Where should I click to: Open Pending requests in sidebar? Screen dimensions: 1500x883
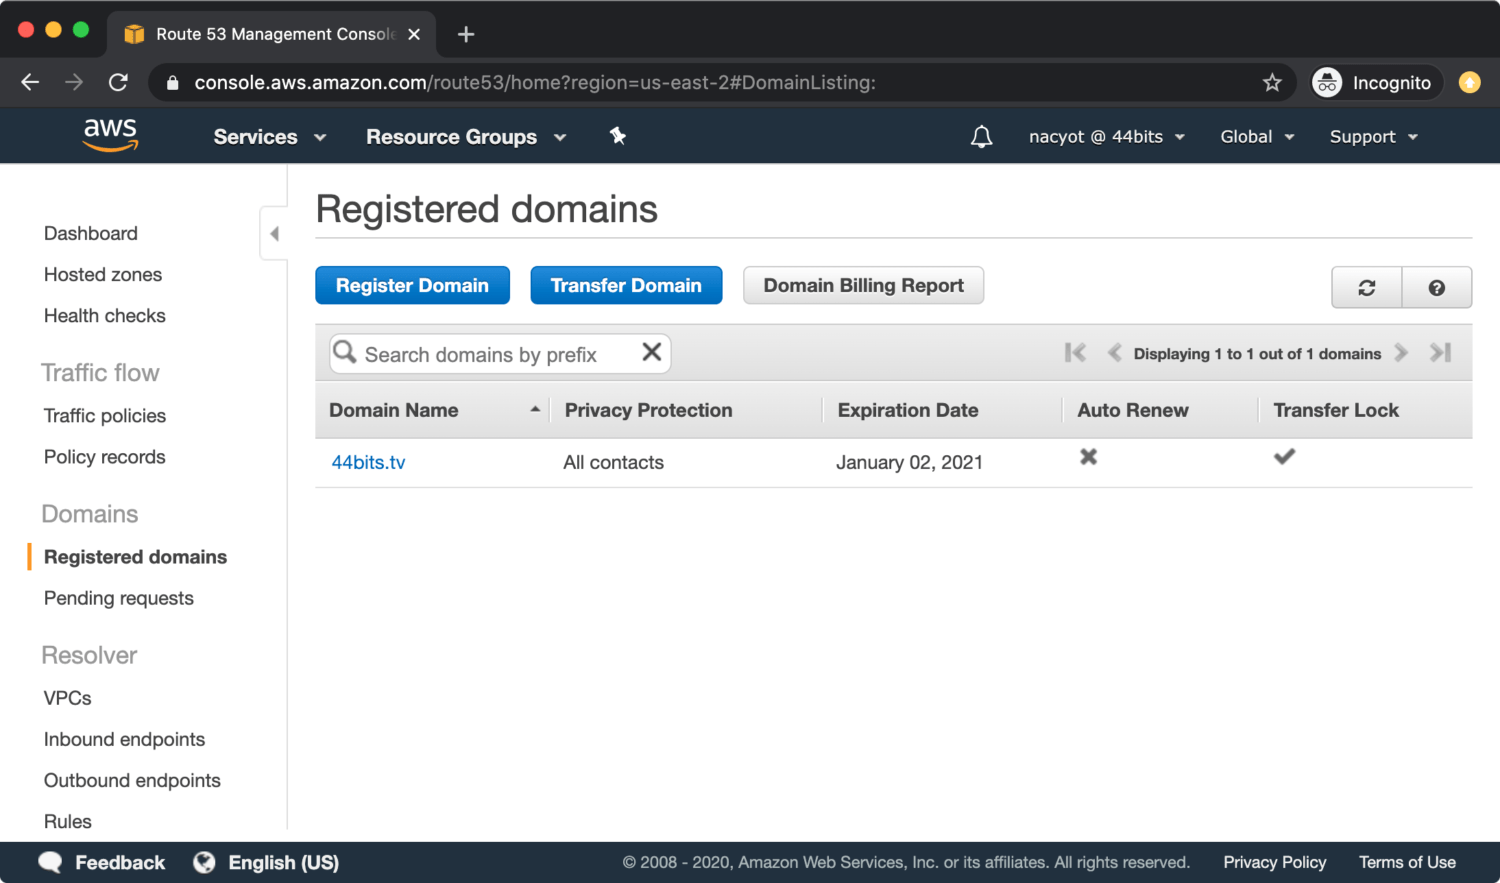[x=119, y=597]
